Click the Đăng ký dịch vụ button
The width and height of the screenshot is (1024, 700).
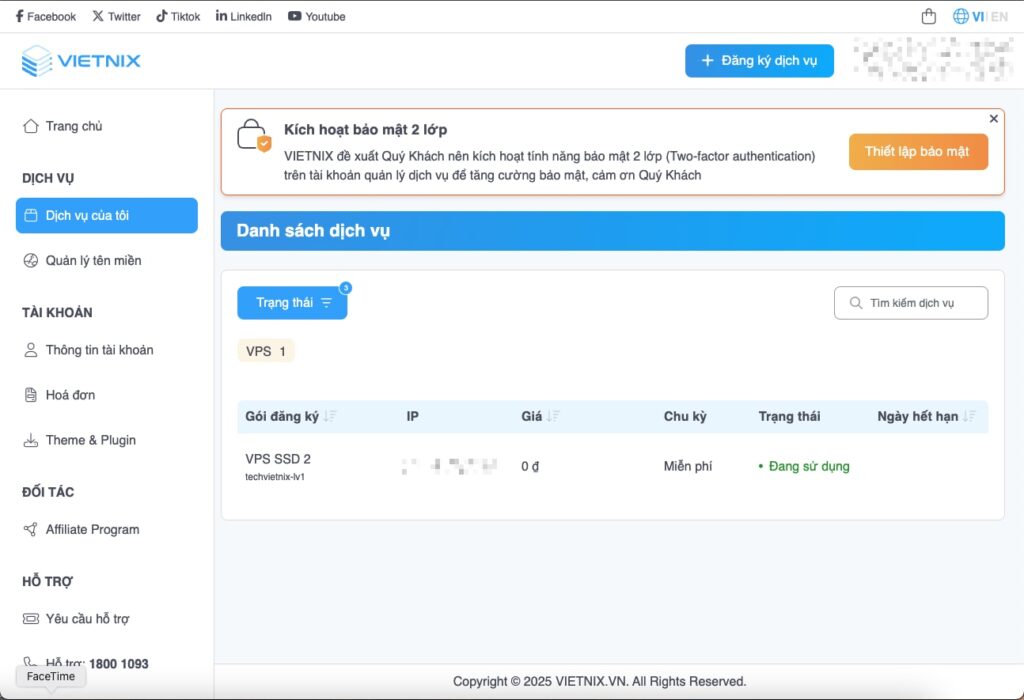coord(759,60)
